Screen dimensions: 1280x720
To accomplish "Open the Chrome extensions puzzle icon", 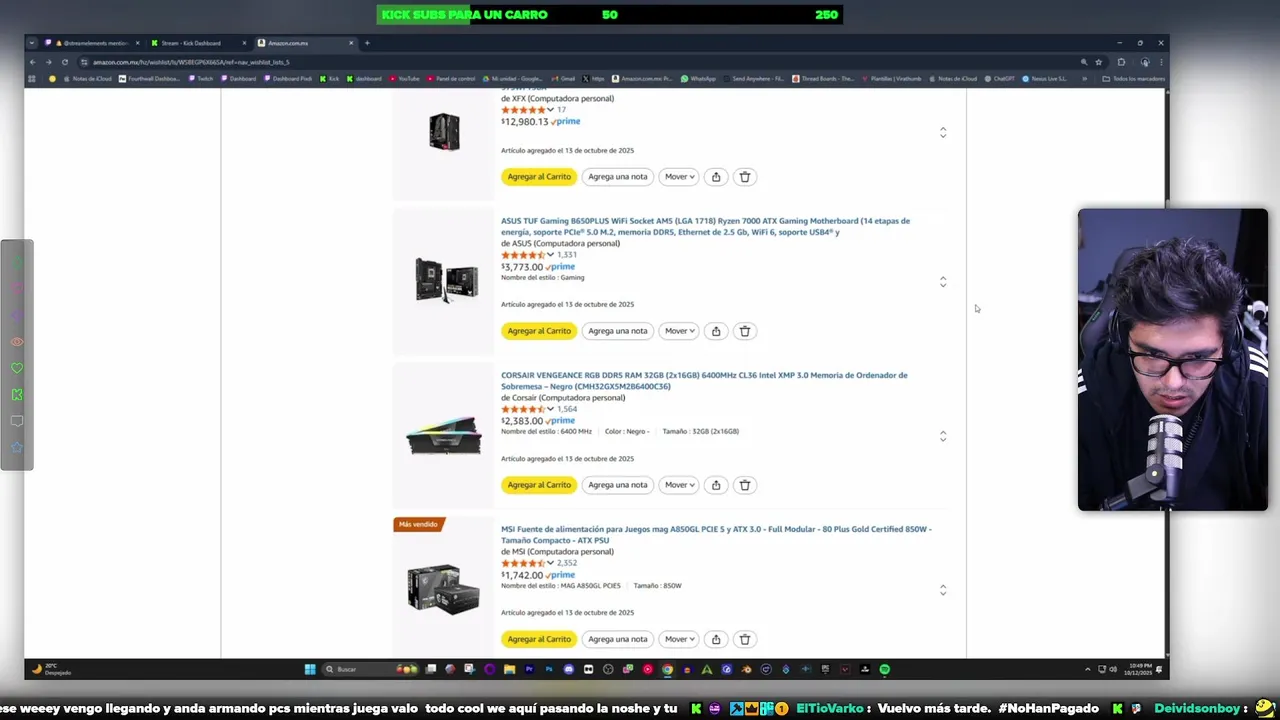I will (x=1121, y=62).
